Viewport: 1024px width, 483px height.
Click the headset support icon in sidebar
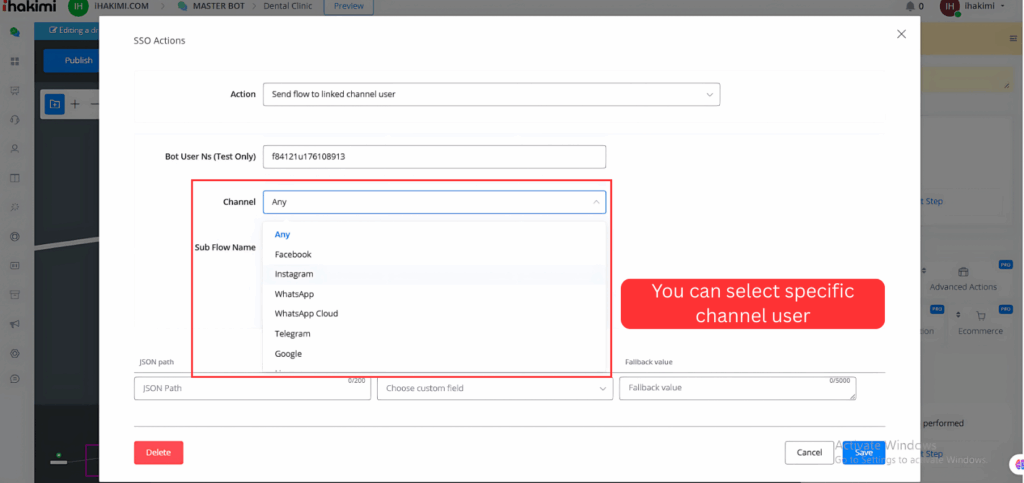coord(15,120)
